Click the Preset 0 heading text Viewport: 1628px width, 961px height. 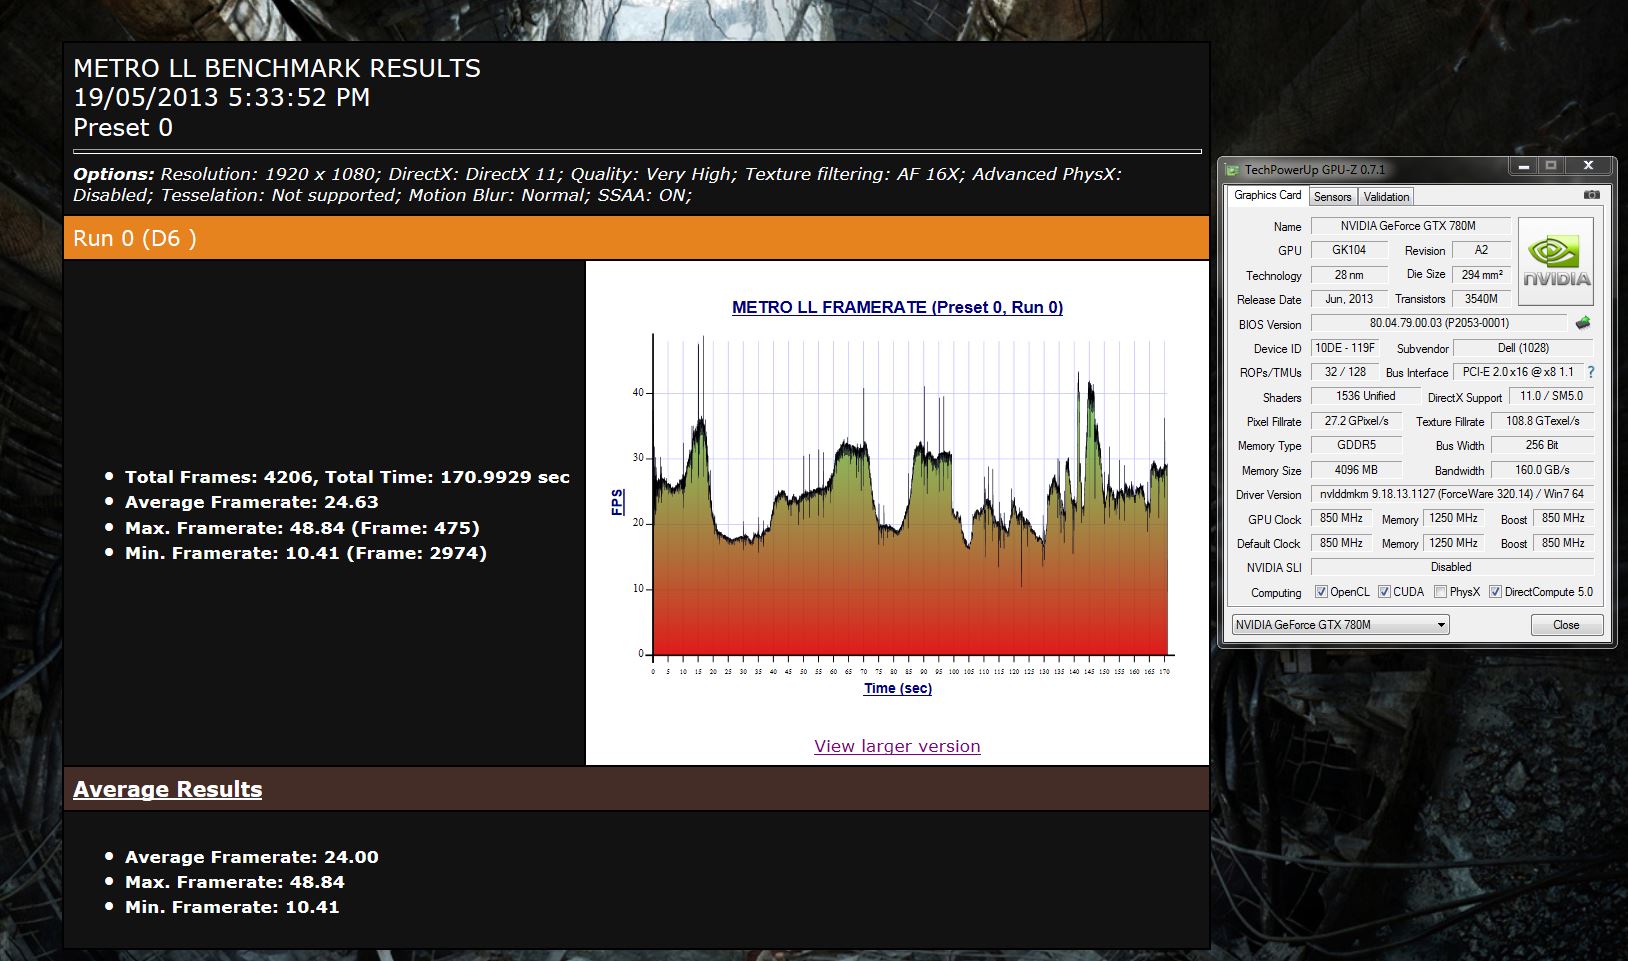123,128
